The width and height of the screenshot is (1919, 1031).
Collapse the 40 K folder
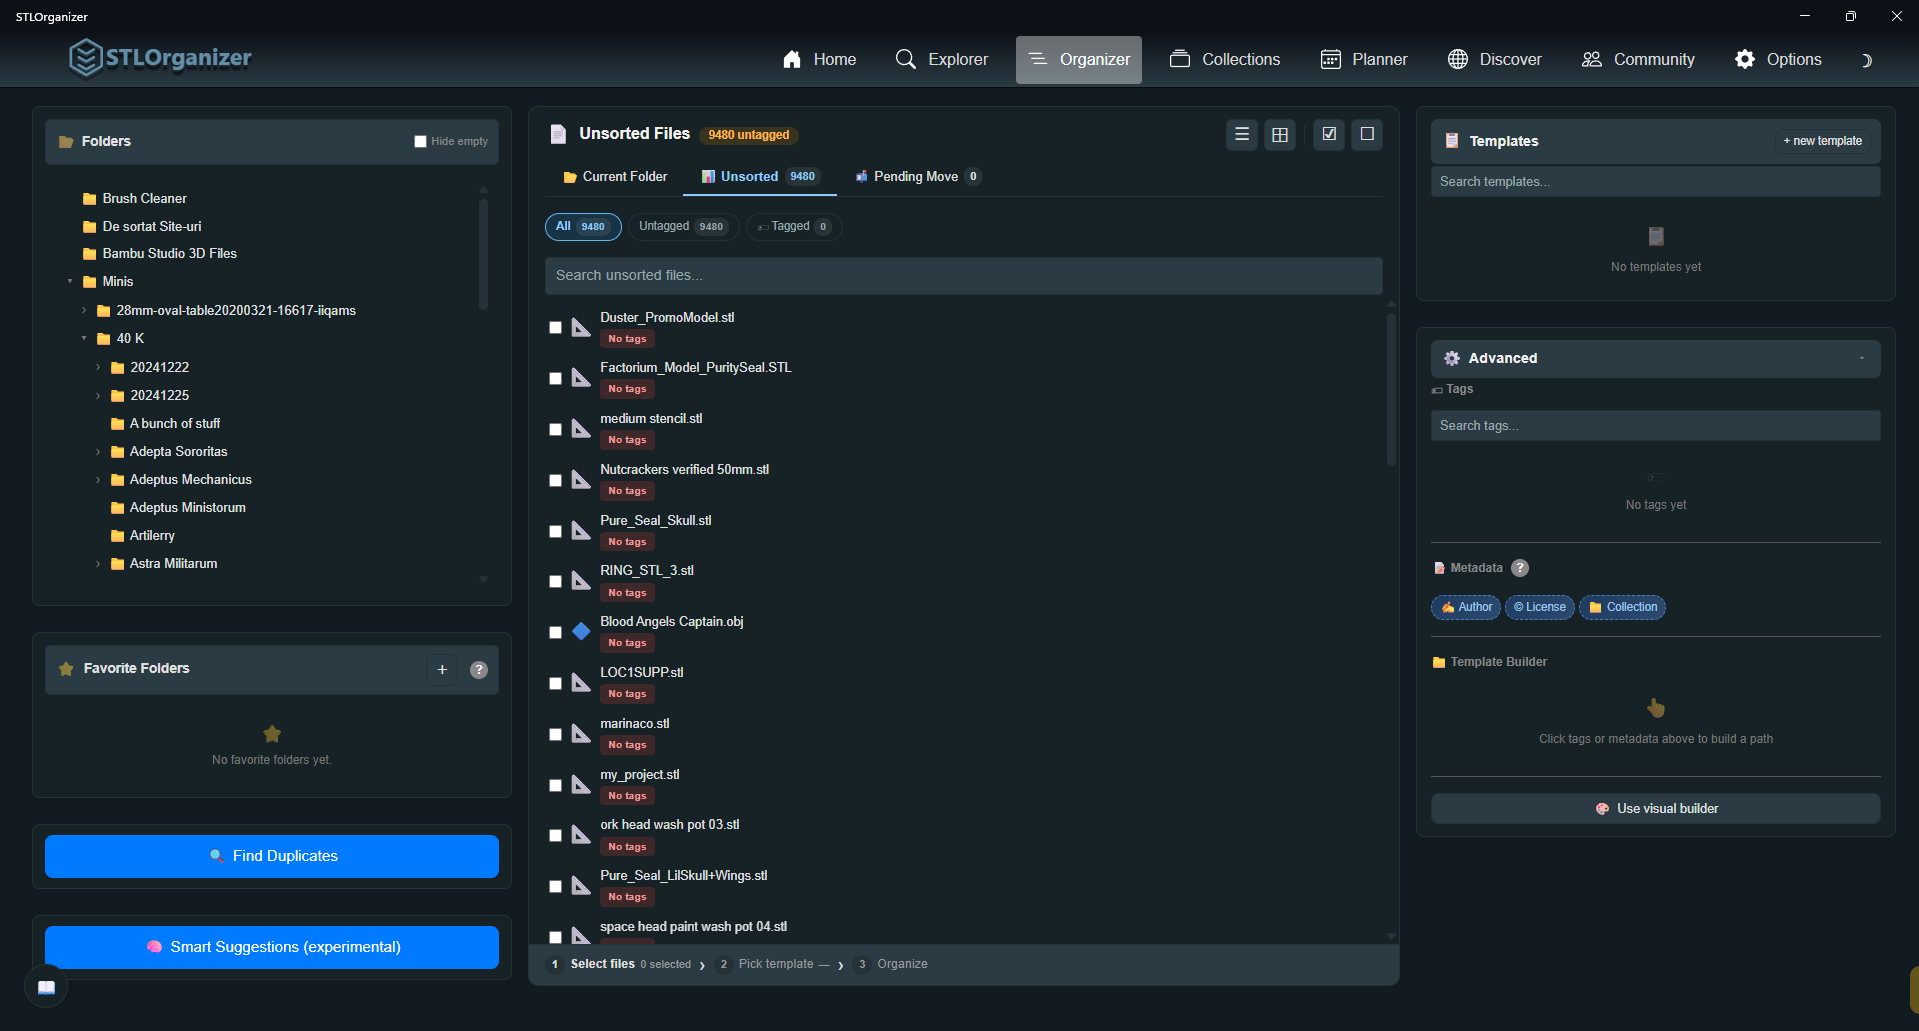[84, 339]
